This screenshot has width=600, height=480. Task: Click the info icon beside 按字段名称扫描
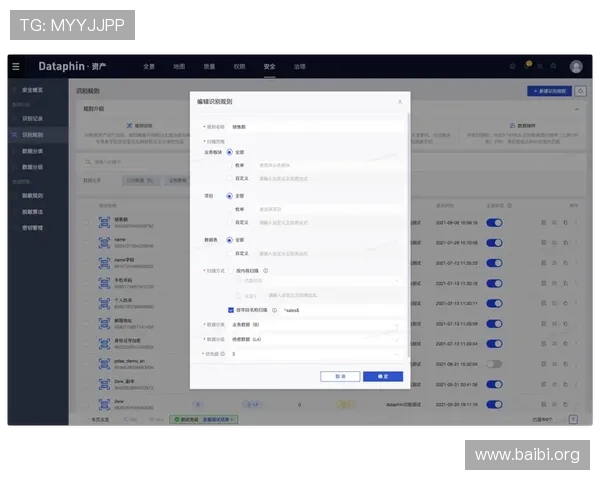point(274,310)
